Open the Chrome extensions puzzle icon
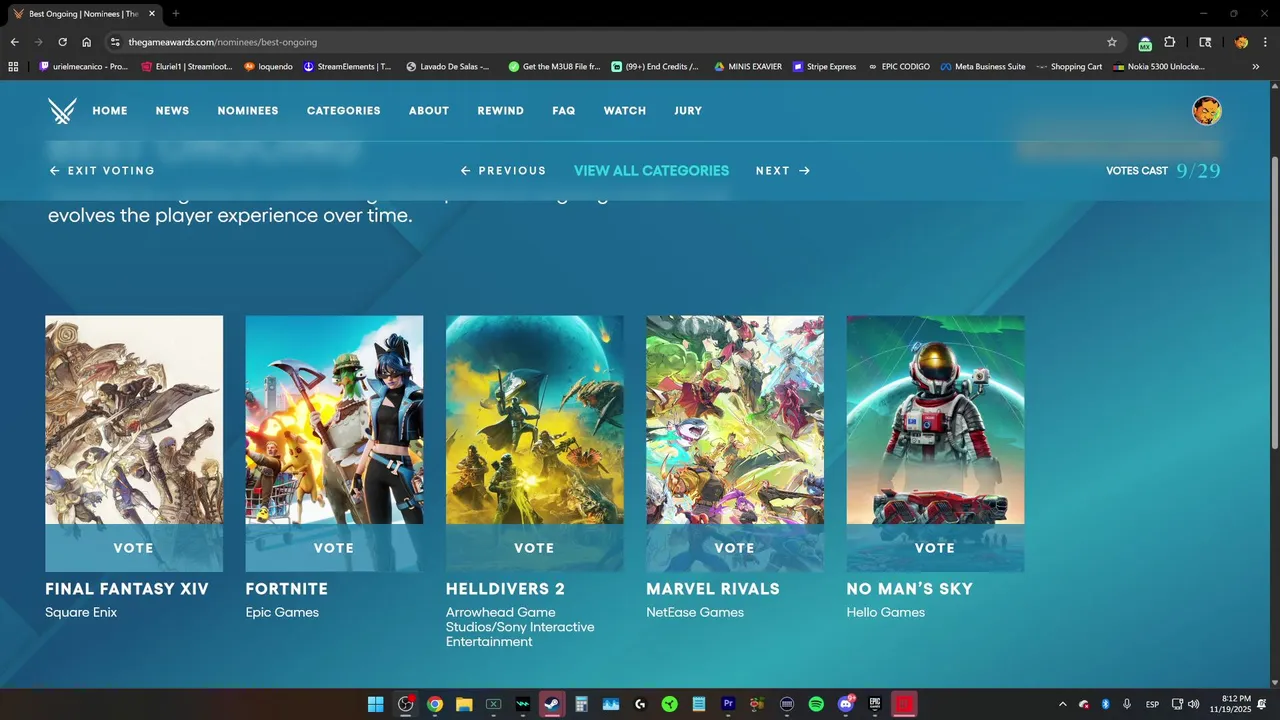Image resolution: width=1280 pixels, height=720 pixels. tap(1170, 42)
